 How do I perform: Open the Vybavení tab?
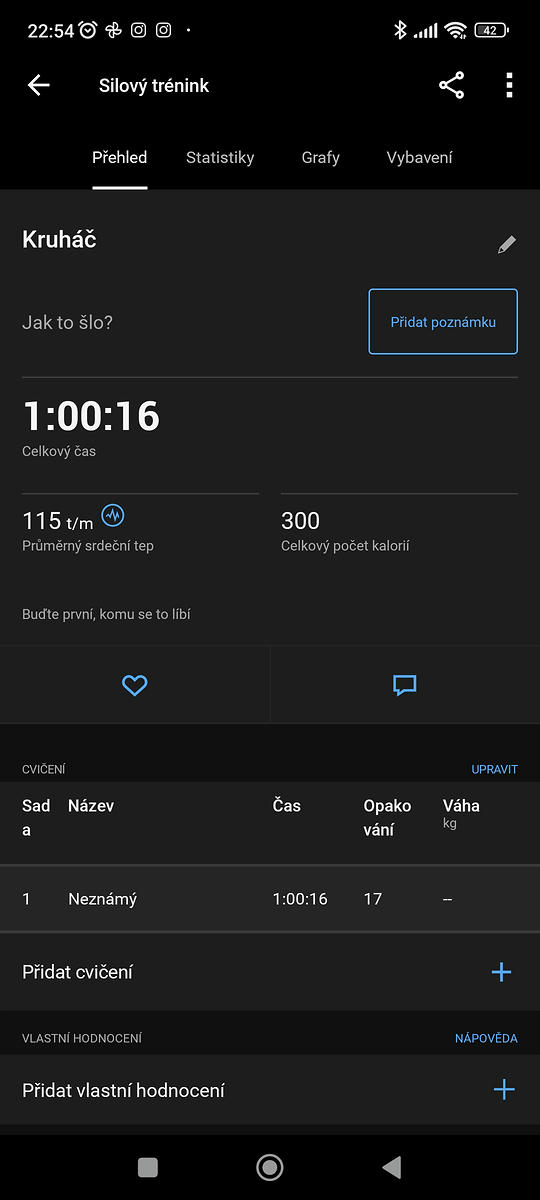coord(420,158)
